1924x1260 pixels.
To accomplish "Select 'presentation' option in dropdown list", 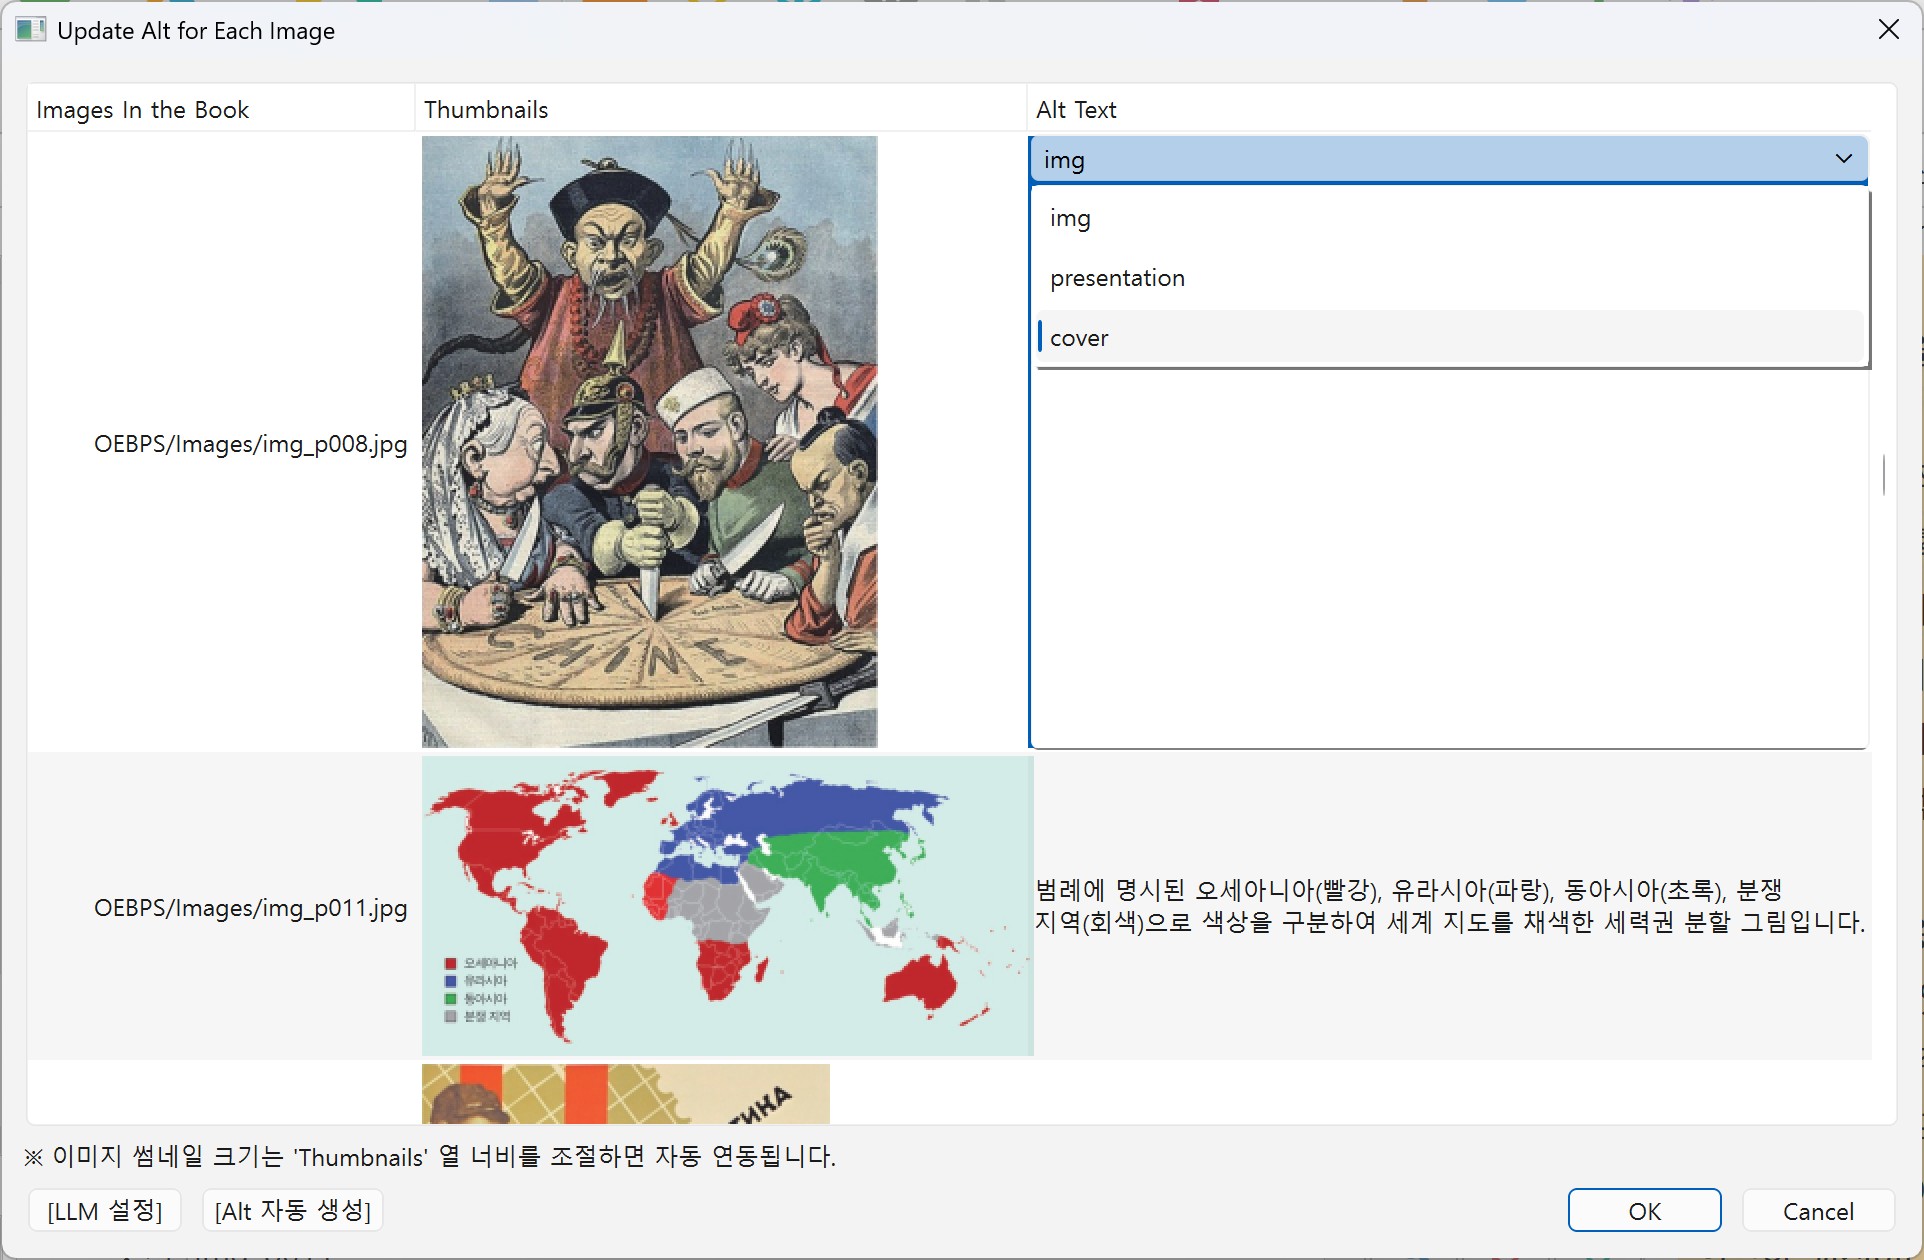I will (1117, 278).
